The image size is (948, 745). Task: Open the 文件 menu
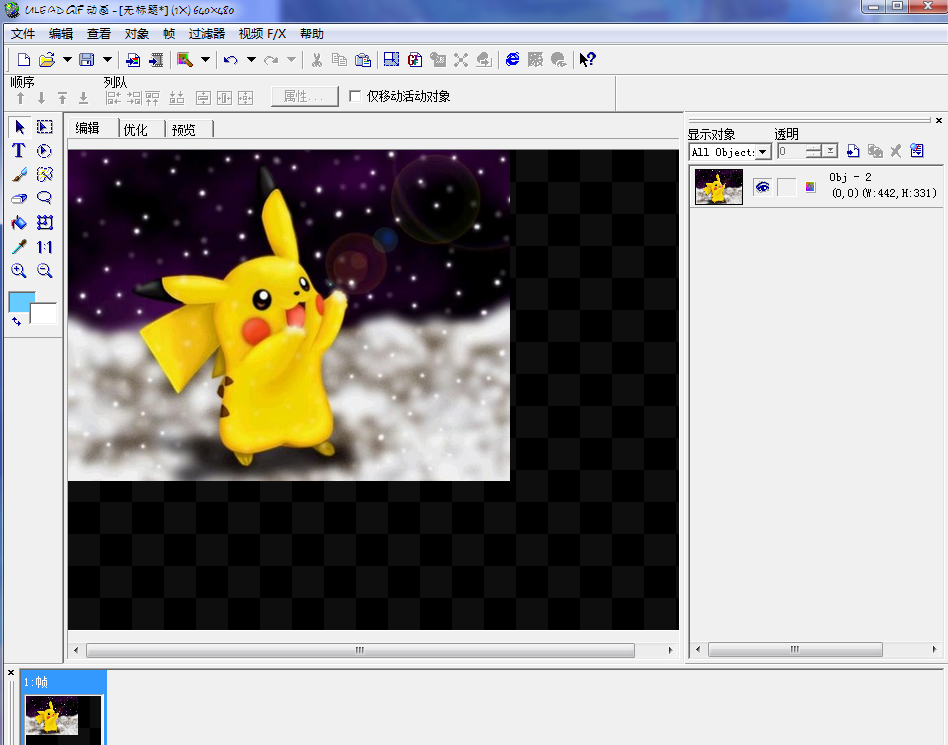point(23,34)
